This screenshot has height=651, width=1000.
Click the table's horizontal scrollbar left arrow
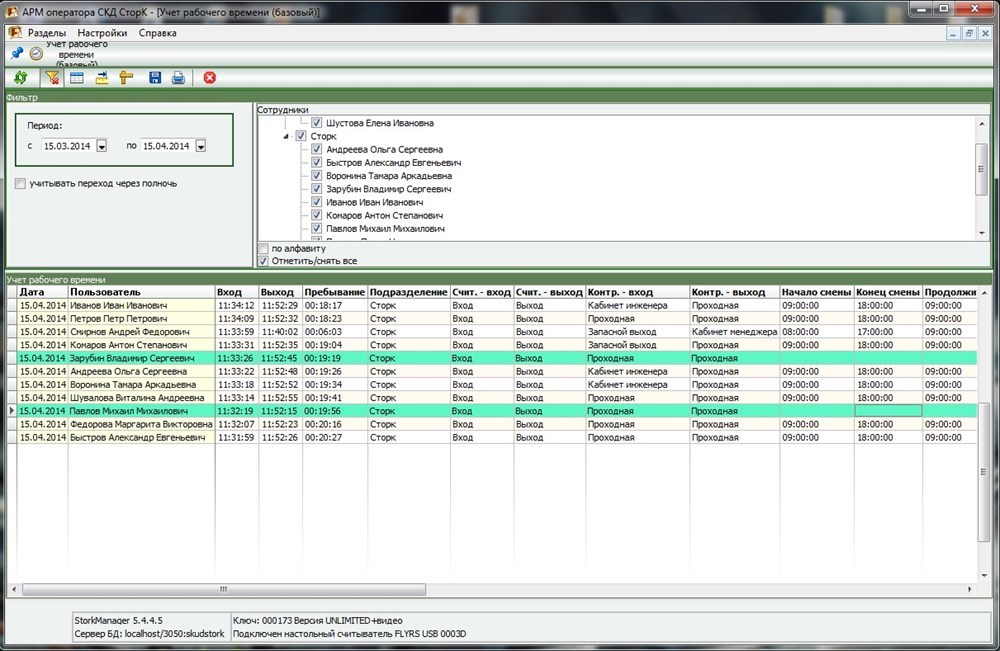(x=14, y=590)
